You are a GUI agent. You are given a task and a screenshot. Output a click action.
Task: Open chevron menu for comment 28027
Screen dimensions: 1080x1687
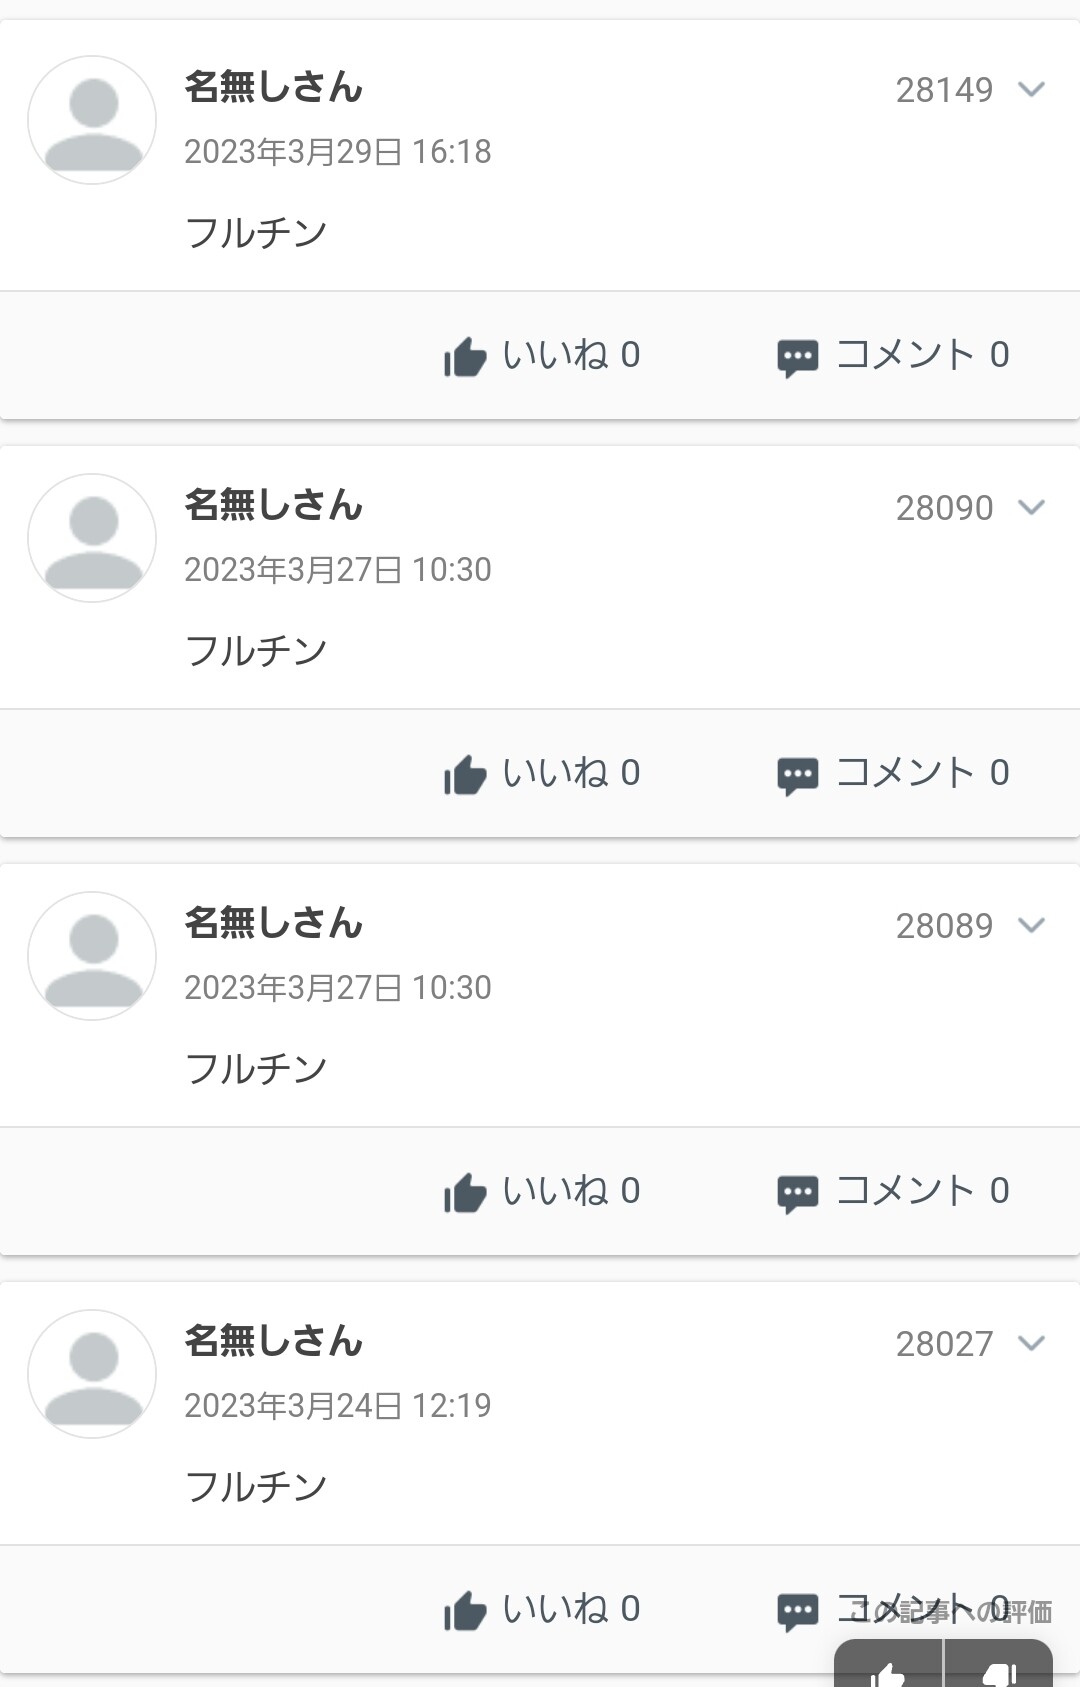coord(1031,1344)
